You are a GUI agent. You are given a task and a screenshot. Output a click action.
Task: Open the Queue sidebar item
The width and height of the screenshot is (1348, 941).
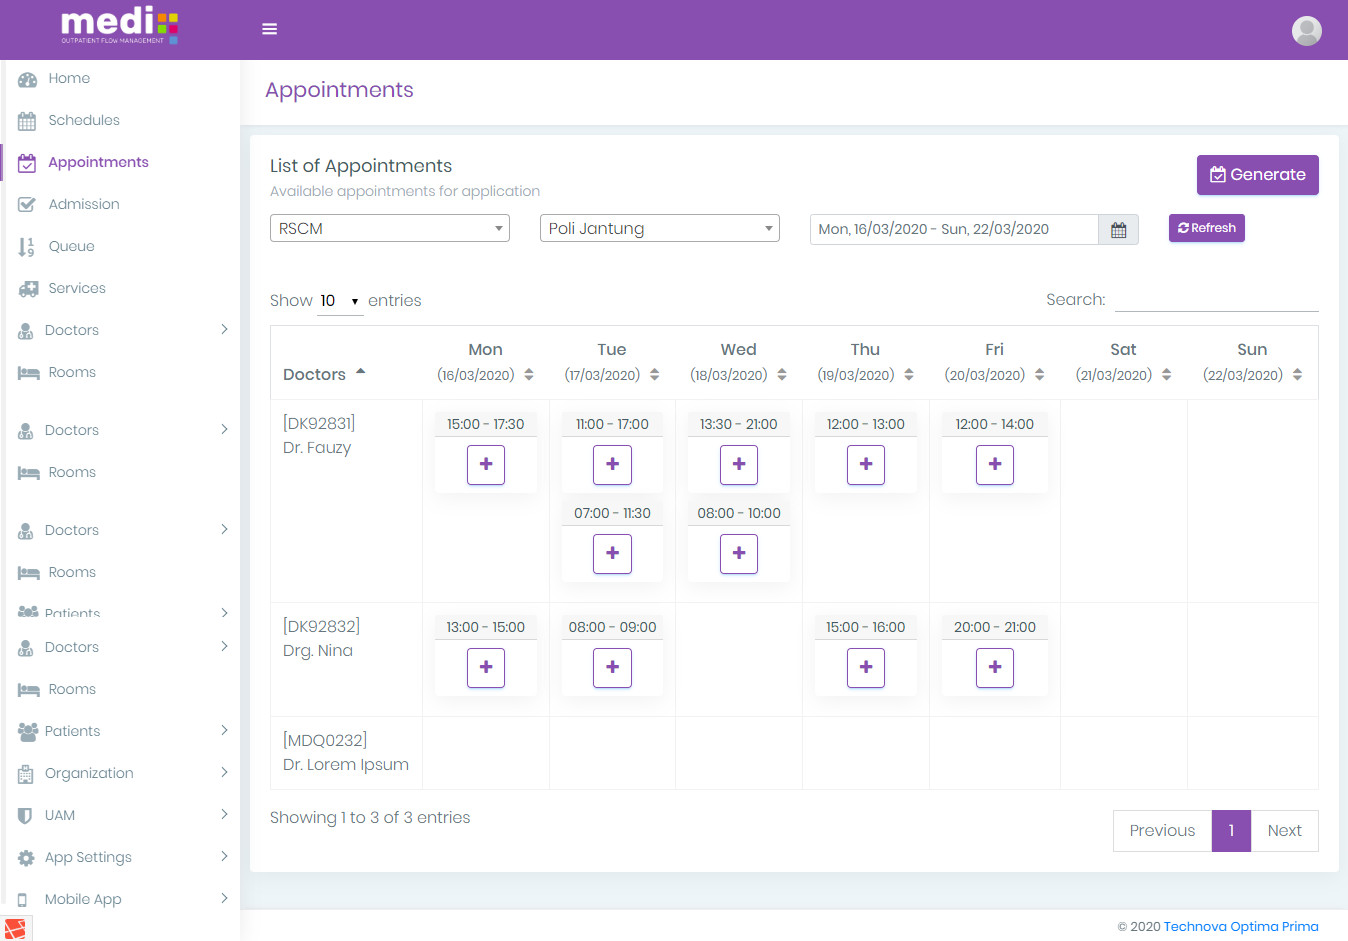click(71, 246)
